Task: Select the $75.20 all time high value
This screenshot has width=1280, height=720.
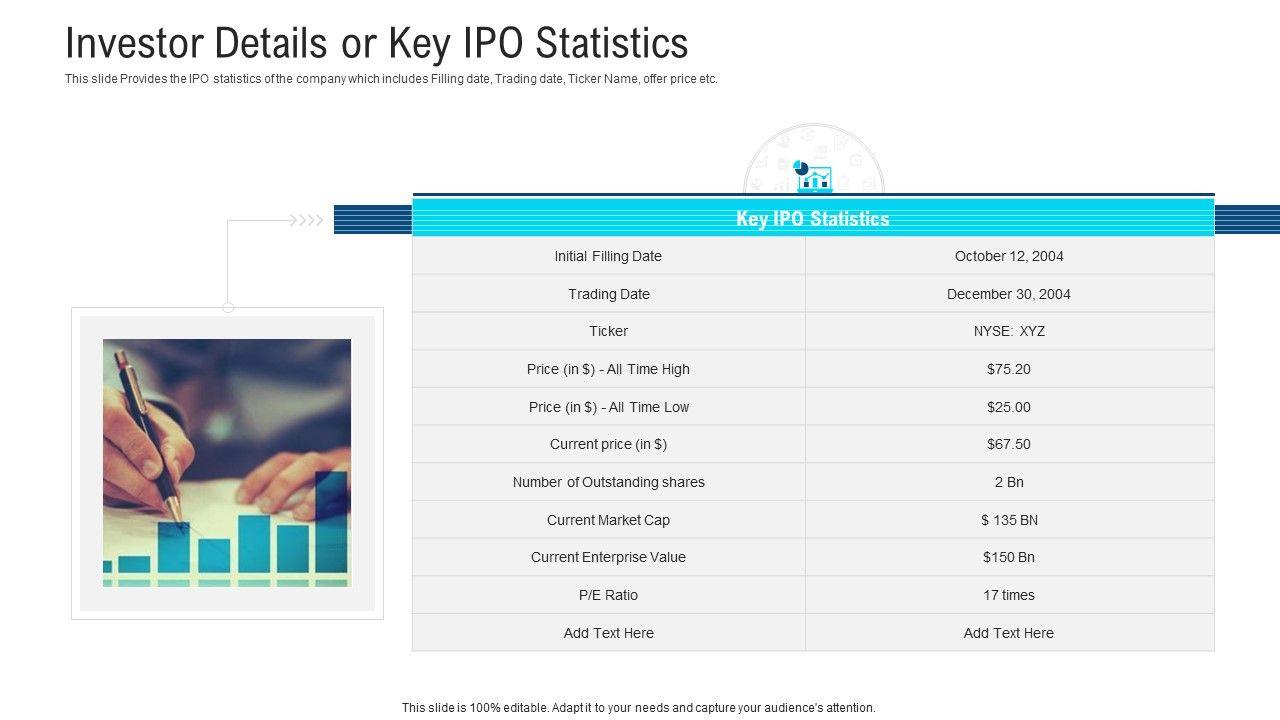Action: [1008, 369]
